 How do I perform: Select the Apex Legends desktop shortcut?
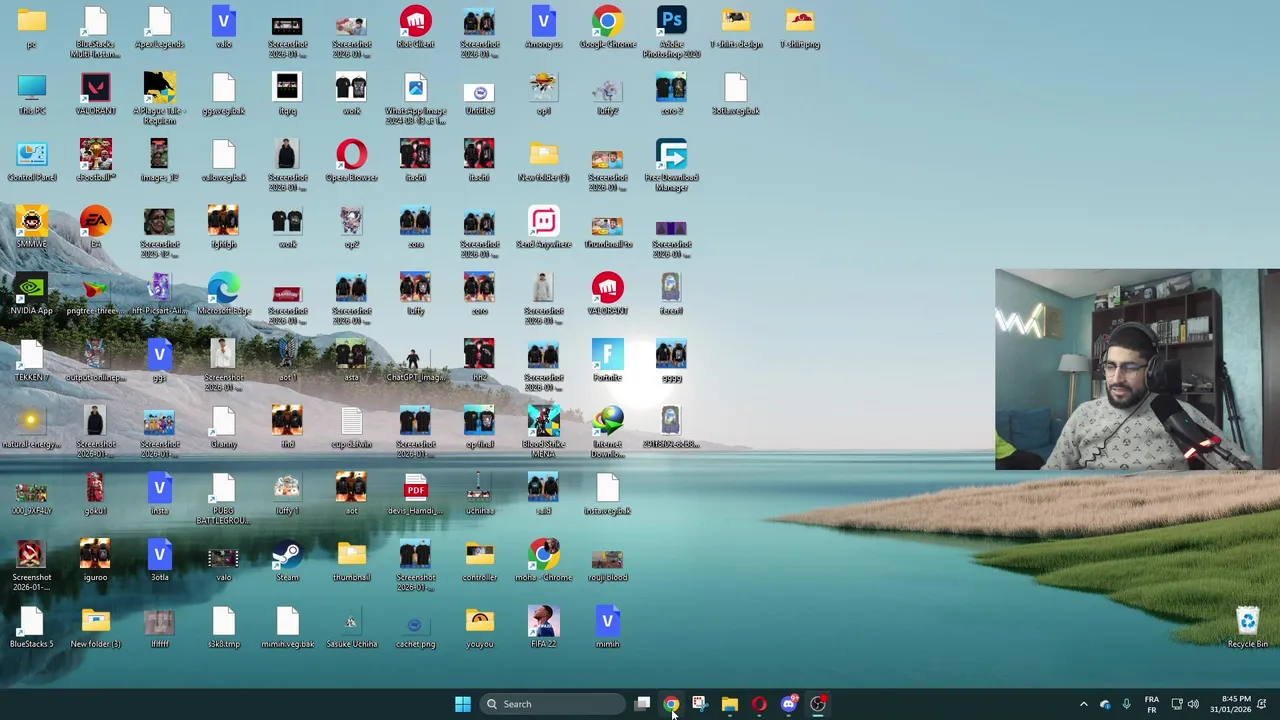(159, 28)
